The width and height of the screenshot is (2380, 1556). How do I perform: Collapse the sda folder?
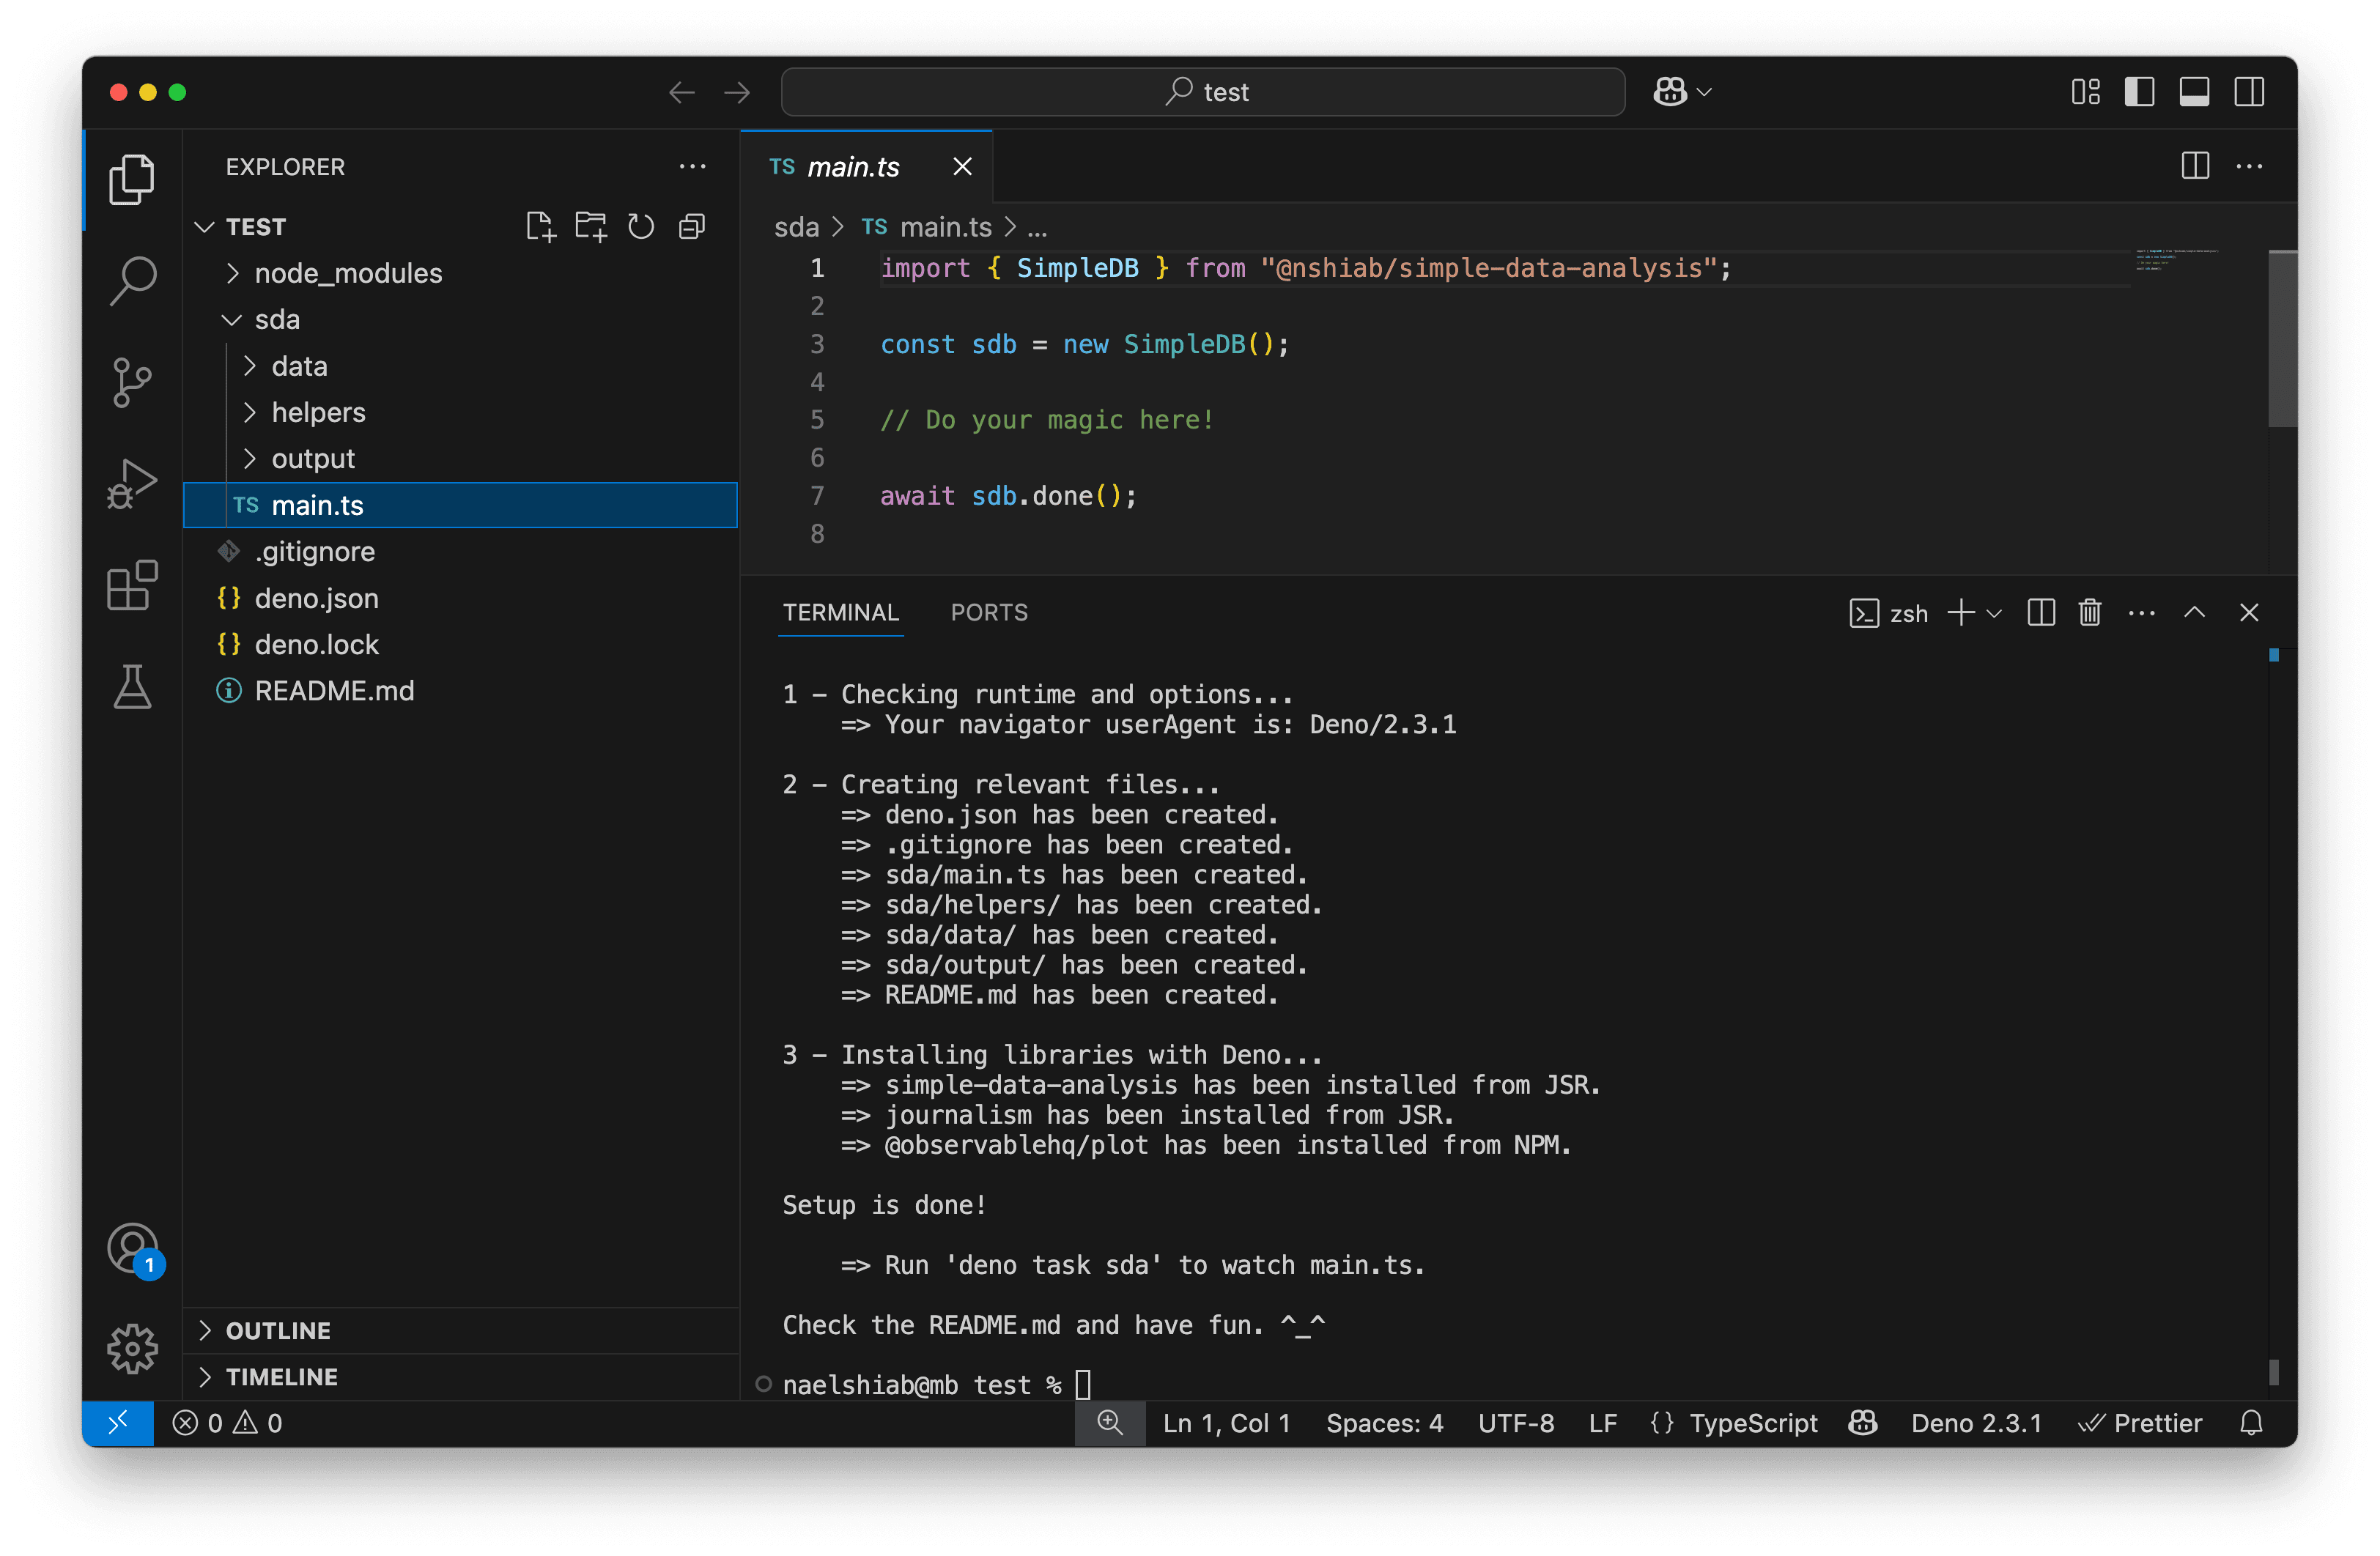pos(461,319)
